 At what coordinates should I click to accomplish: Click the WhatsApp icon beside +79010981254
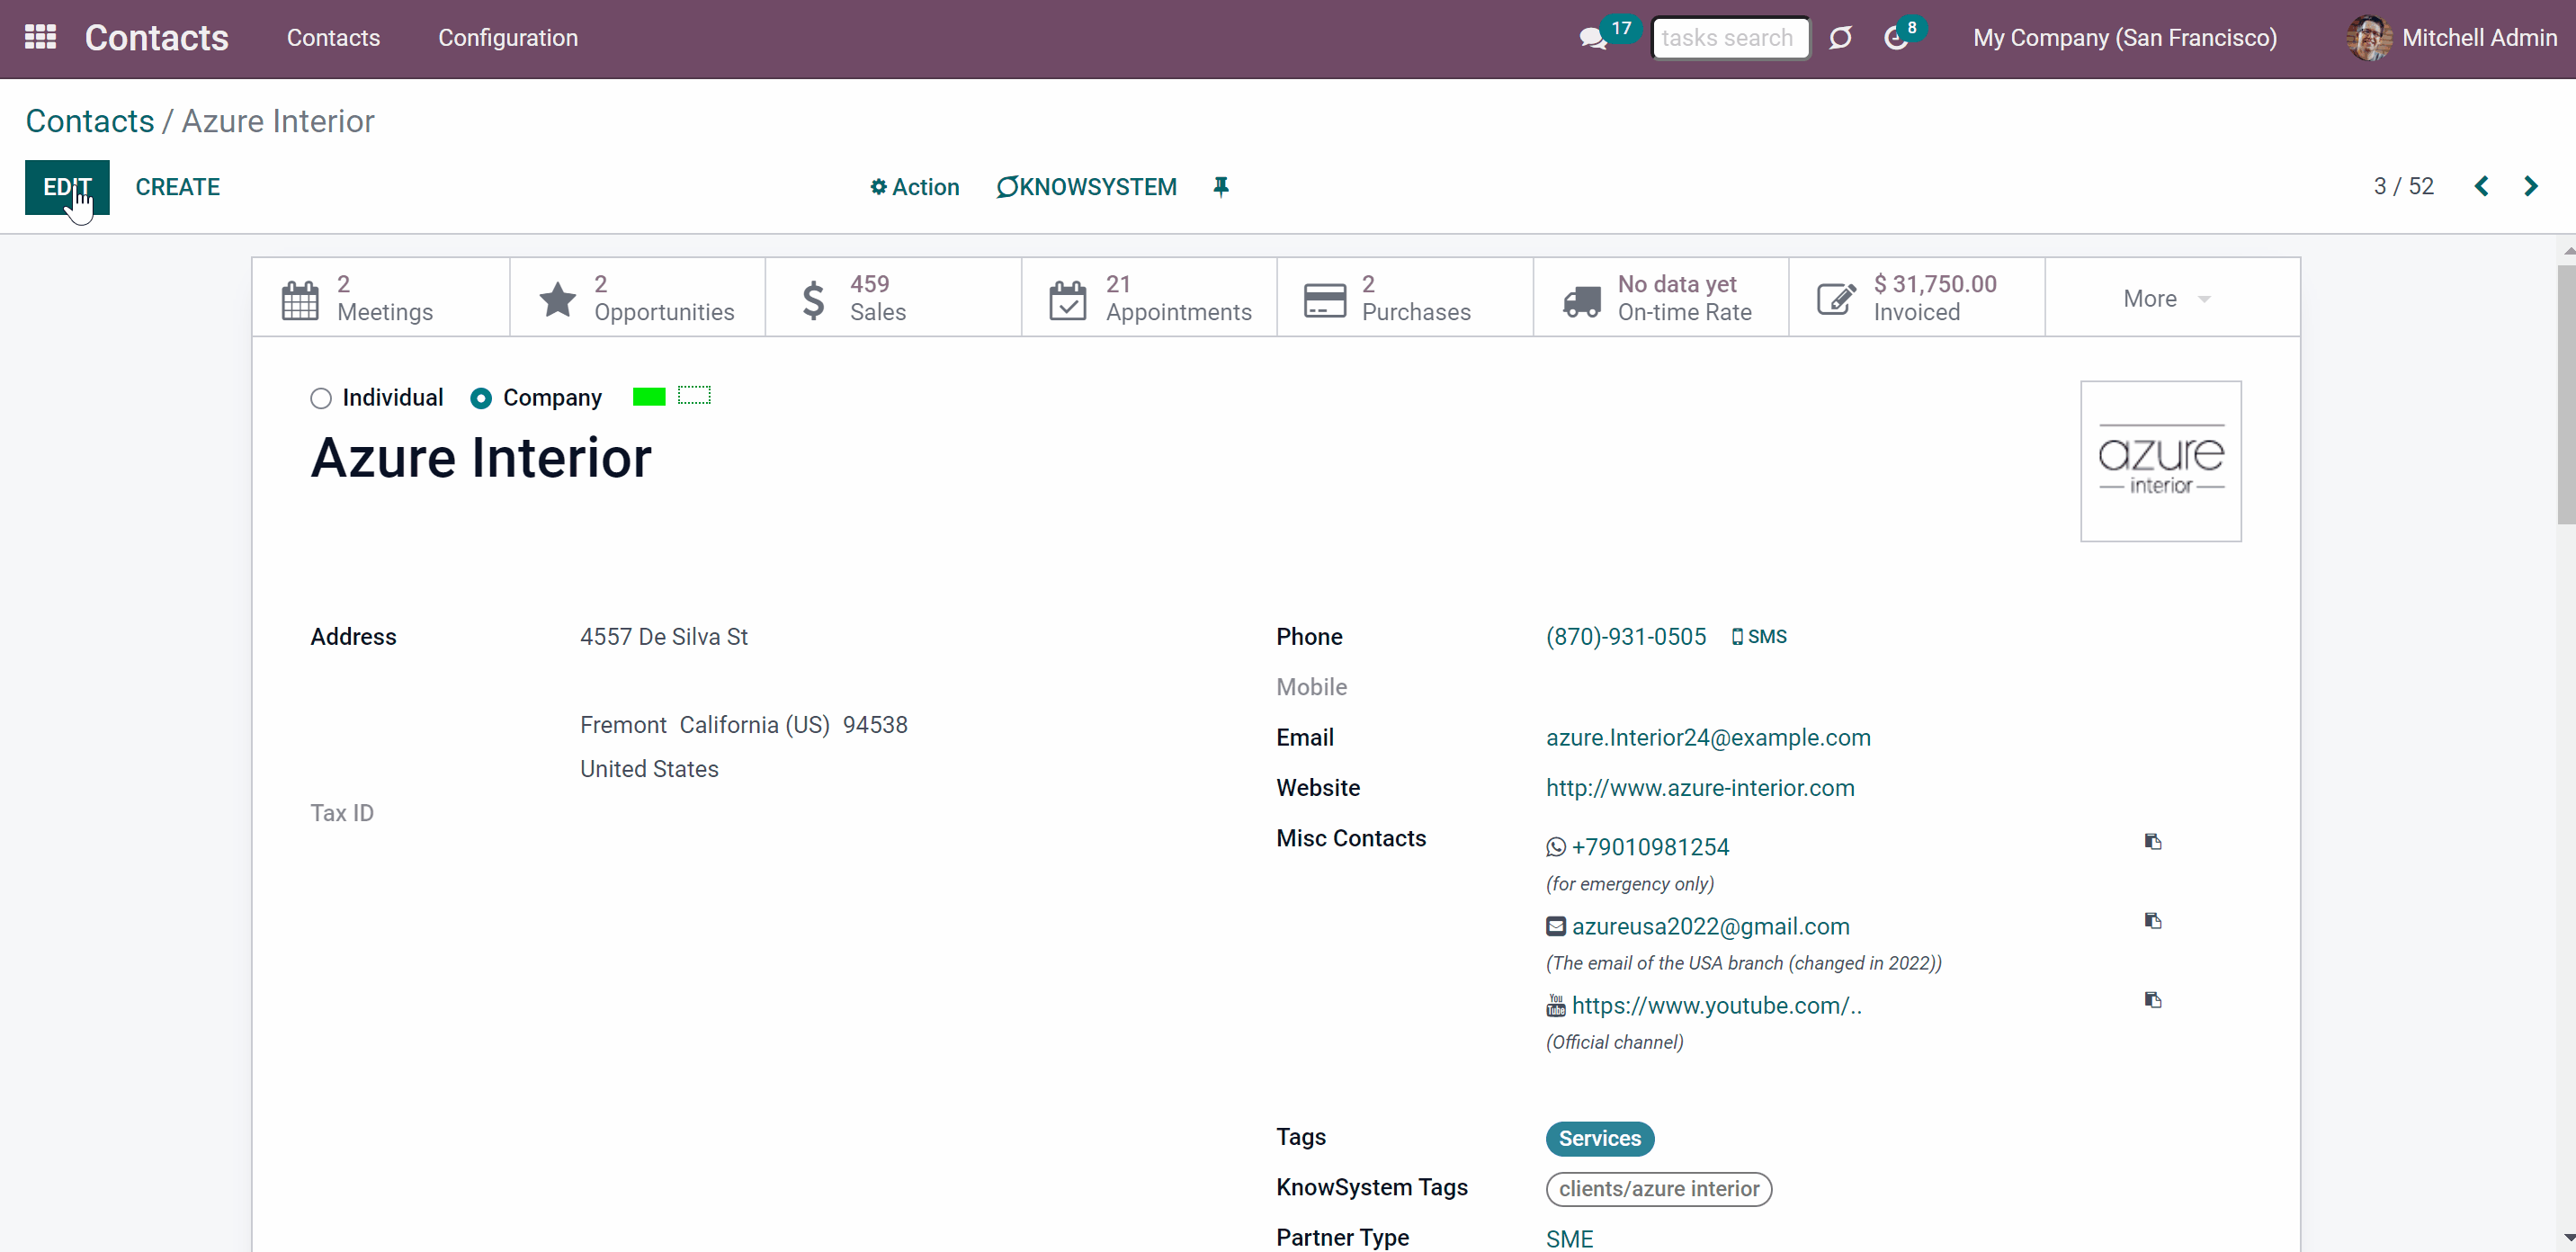pos(1556,847)
